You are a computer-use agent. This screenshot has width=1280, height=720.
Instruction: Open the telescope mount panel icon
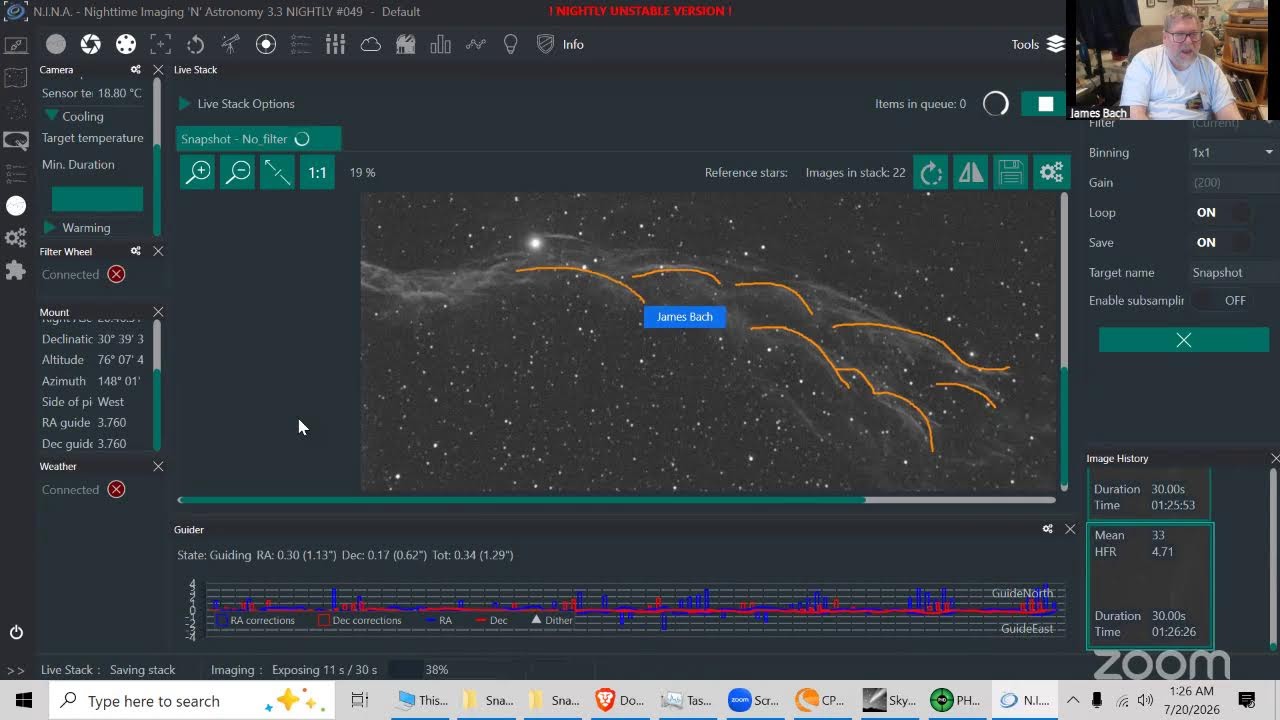point(231,44)
